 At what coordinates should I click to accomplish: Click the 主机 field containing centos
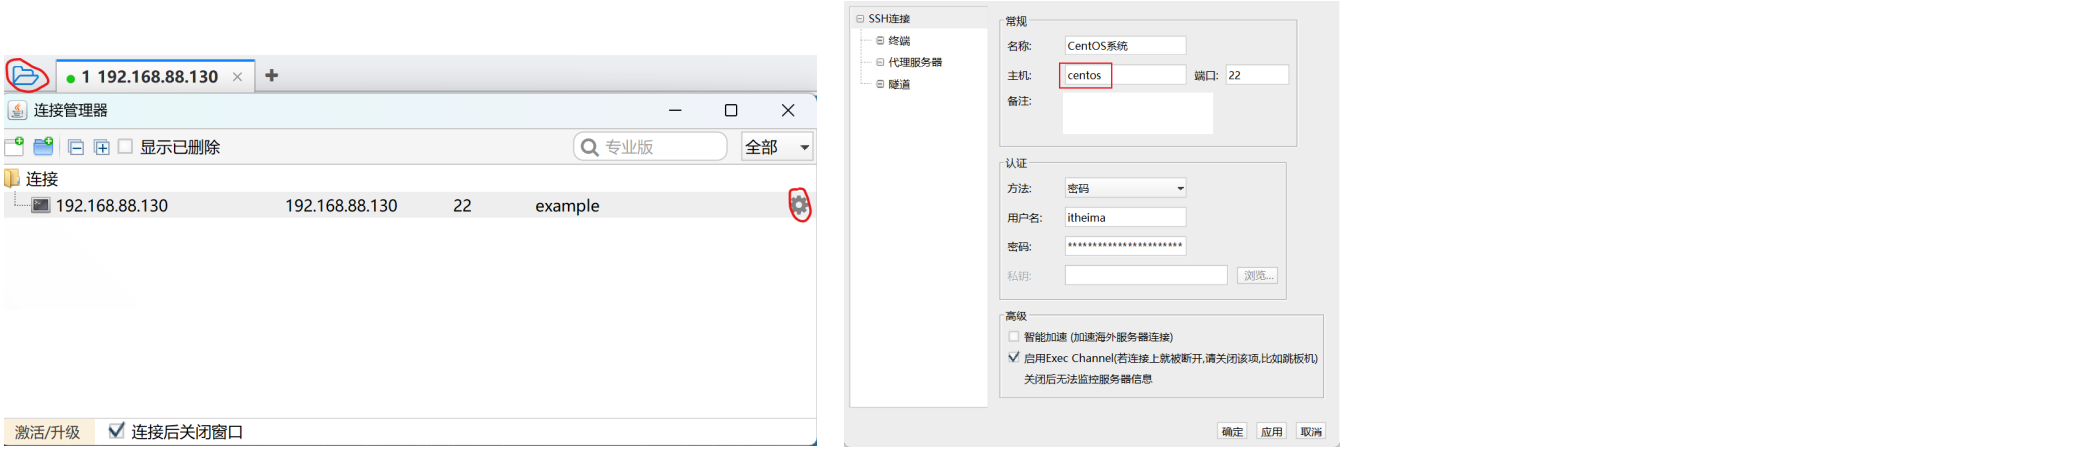1125,75
